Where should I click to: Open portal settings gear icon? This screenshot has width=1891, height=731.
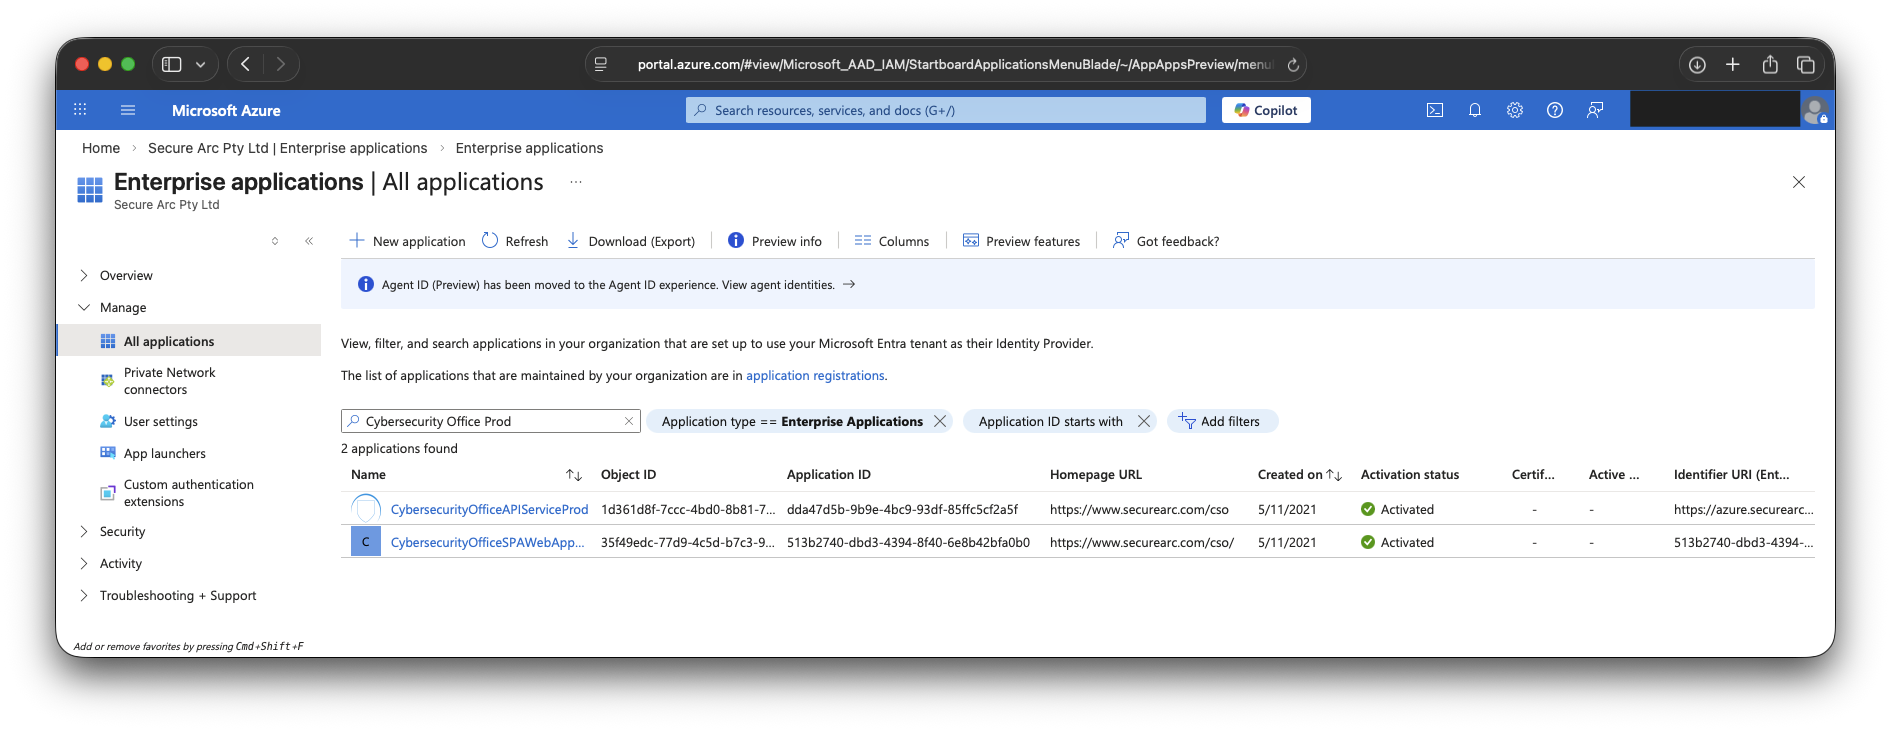tap(1514, 110)
